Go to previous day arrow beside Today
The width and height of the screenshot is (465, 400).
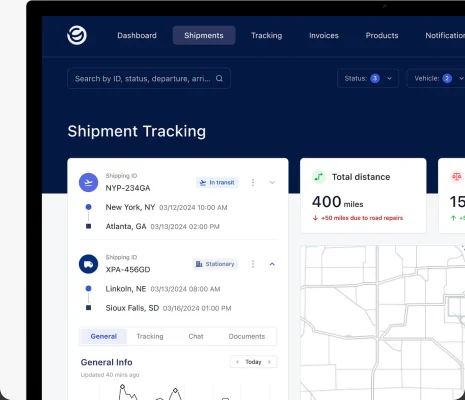click(x=237, y=362)
